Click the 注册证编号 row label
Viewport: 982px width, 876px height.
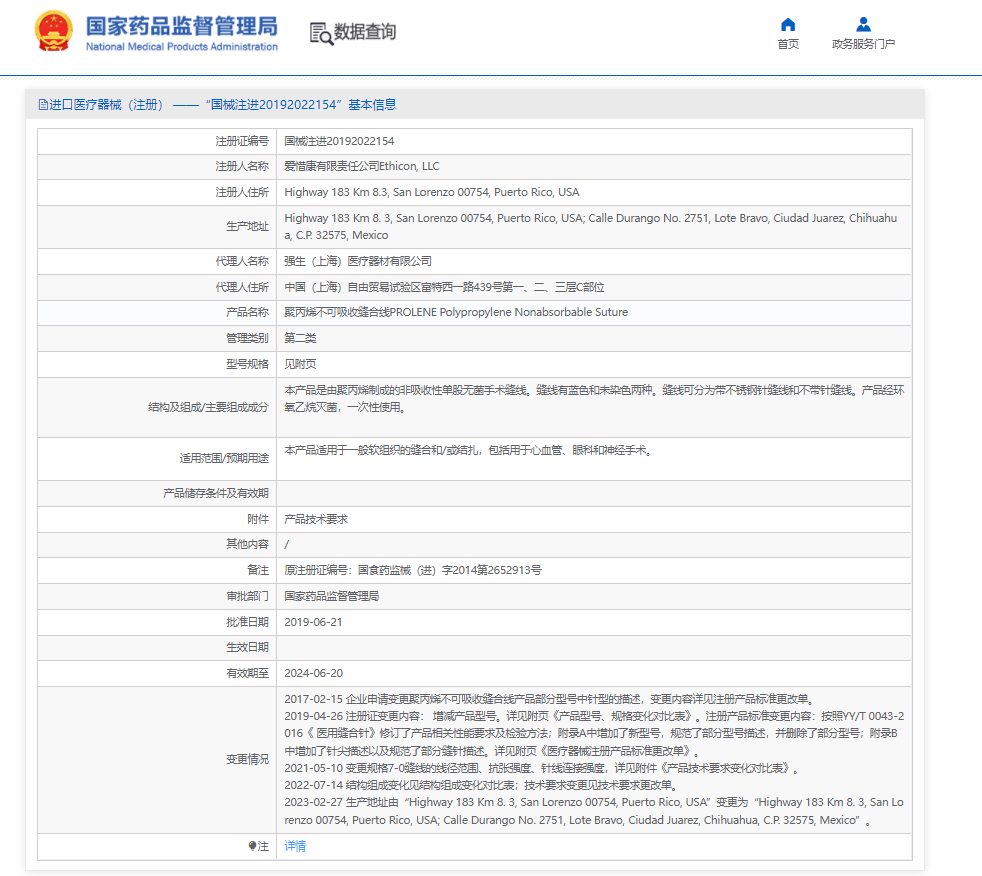click(x=242, y=141)
